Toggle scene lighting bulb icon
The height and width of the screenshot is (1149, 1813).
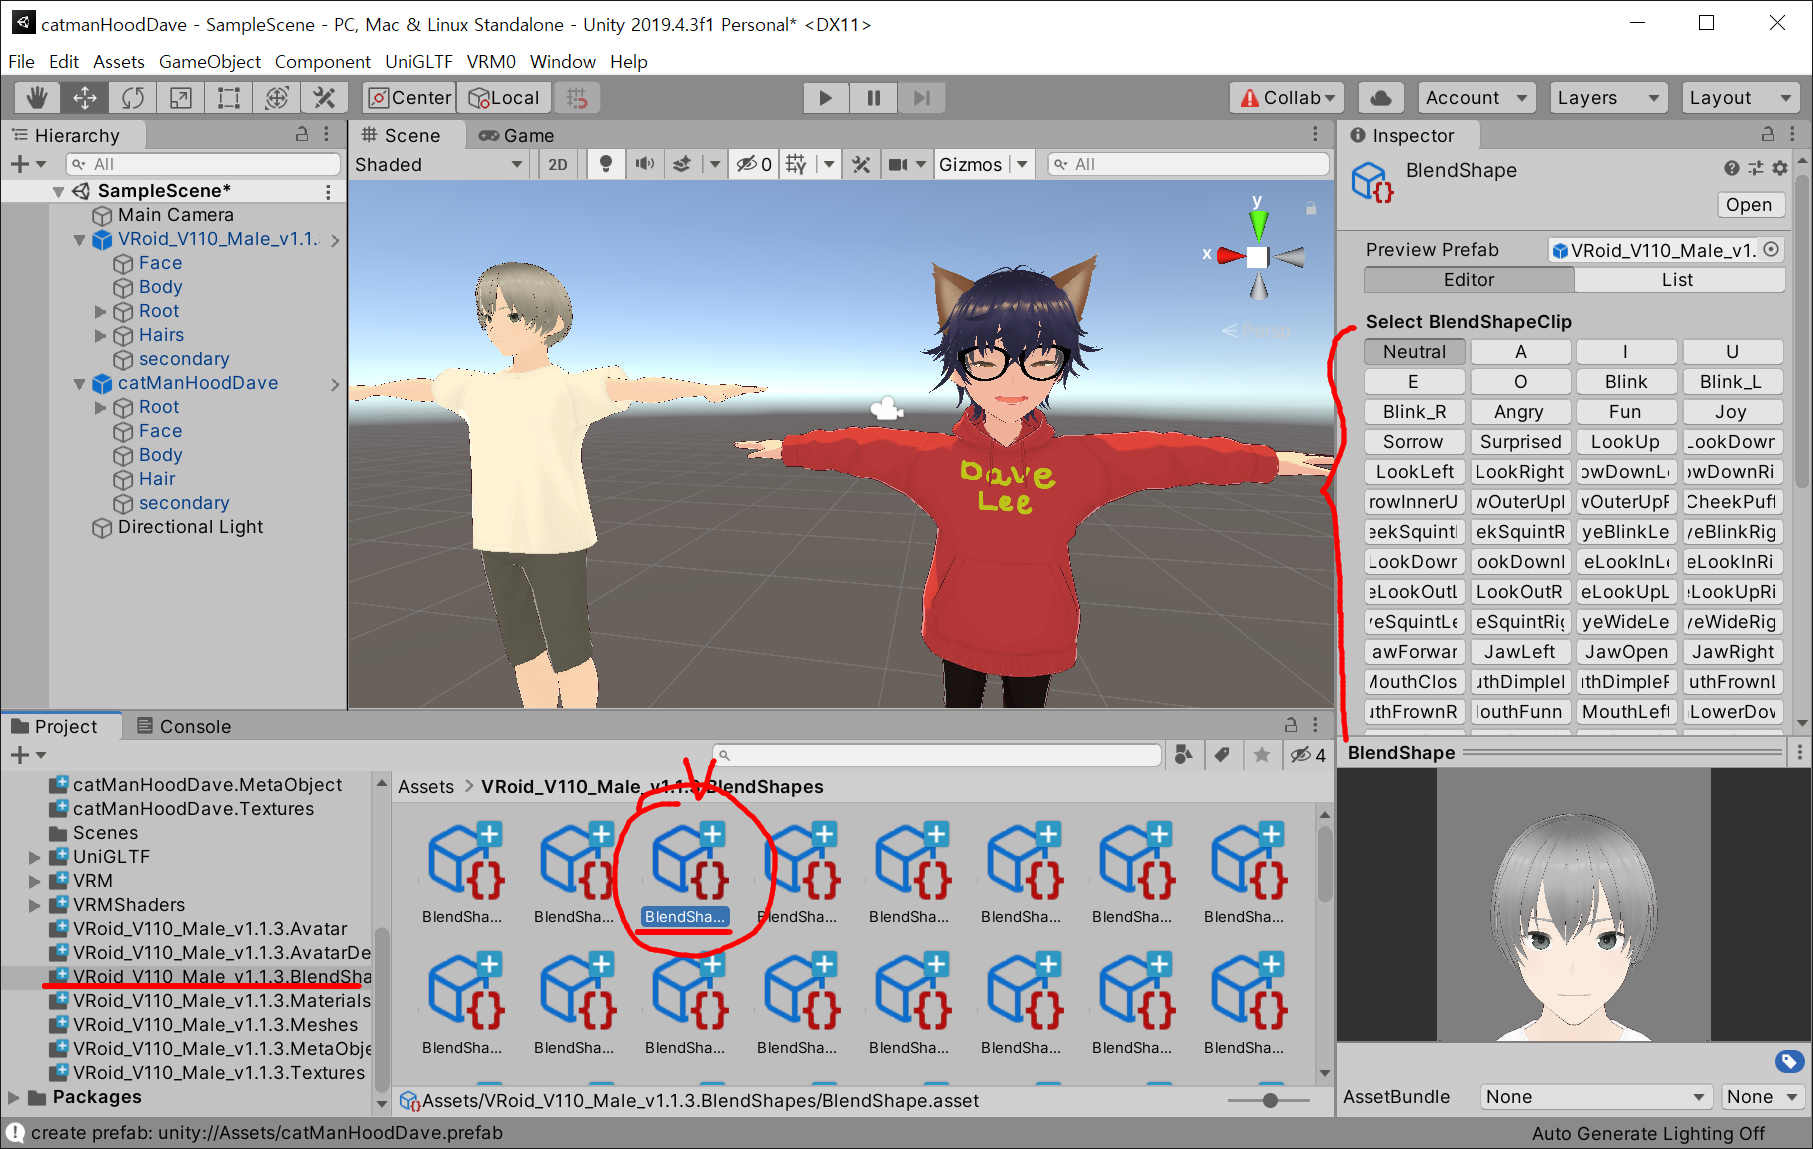click(x=606, y=165)
